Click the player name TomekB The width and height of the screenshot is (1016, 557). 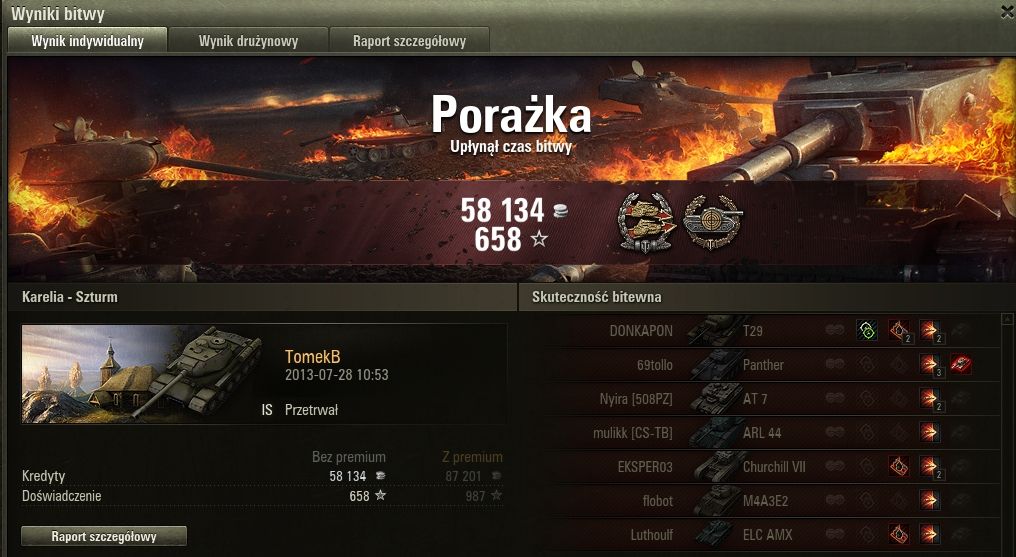pos(312,357)
